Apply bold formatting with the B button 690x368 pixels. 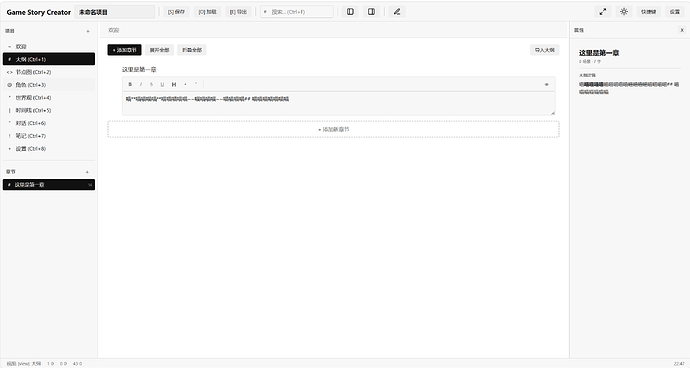(130, 84)
